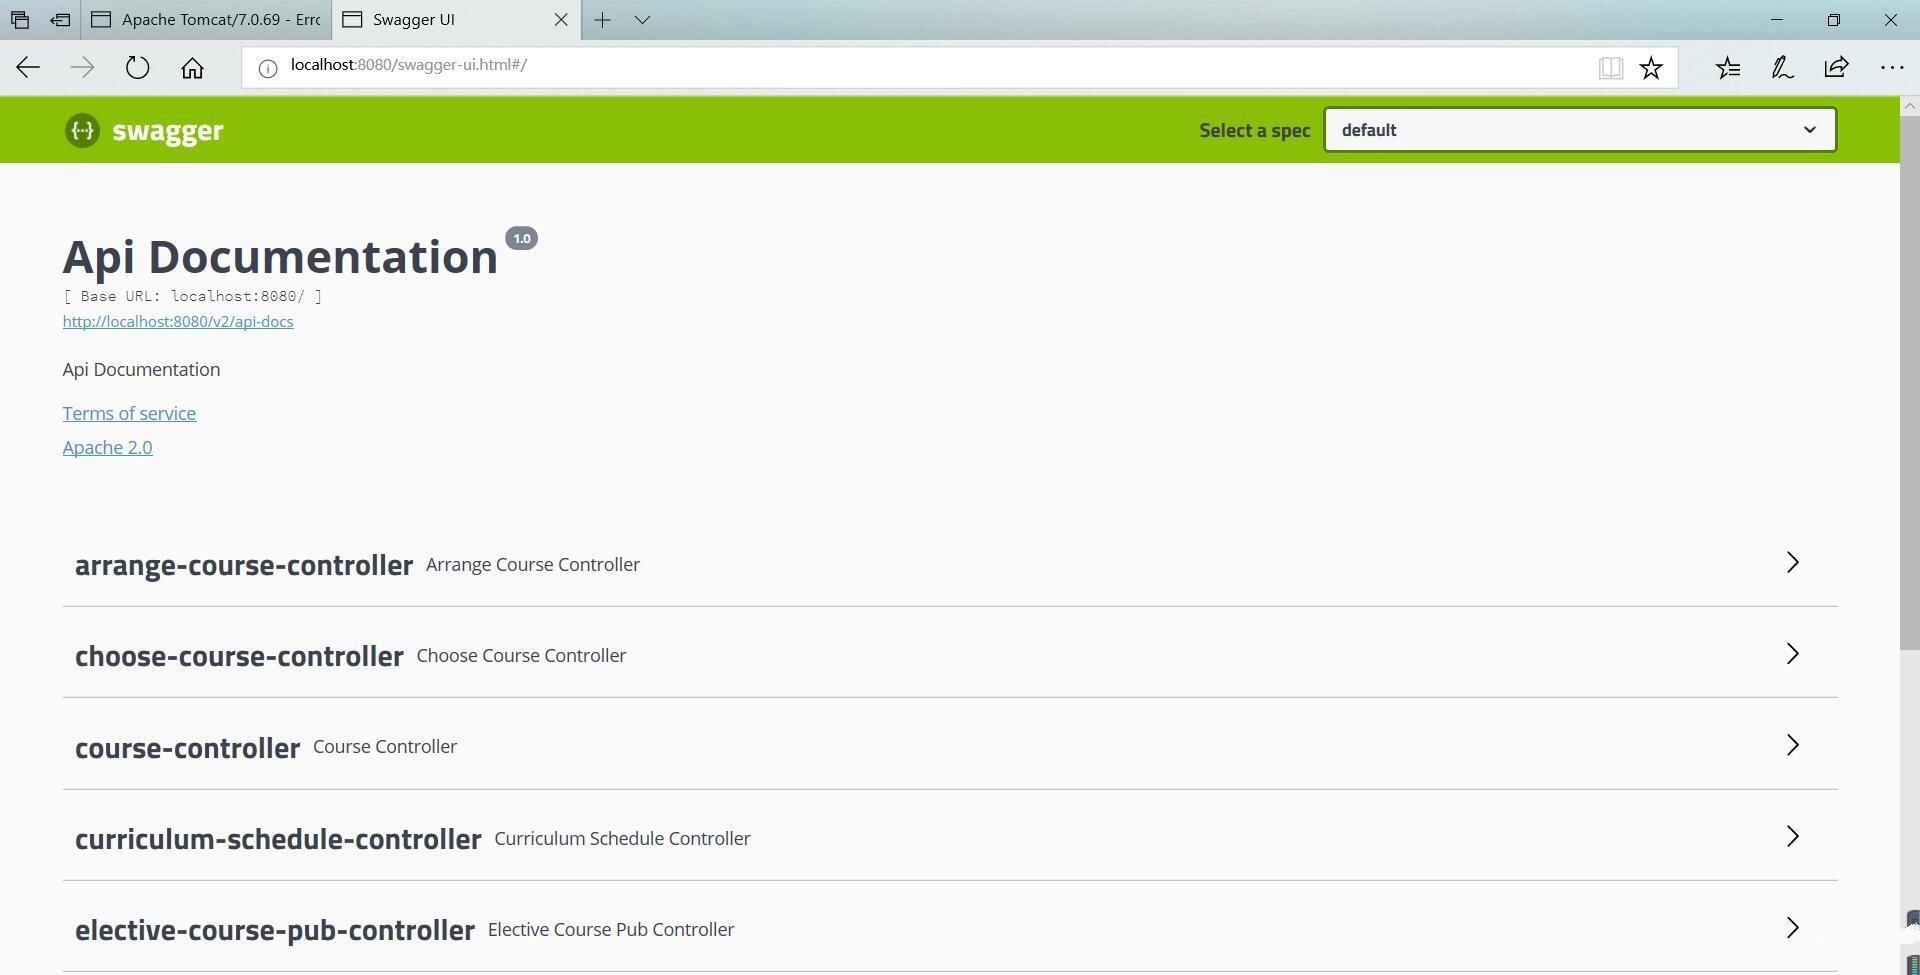Refresh the Swagger UI page
This screenshot has width=1920, height=975.
point(137,67)
